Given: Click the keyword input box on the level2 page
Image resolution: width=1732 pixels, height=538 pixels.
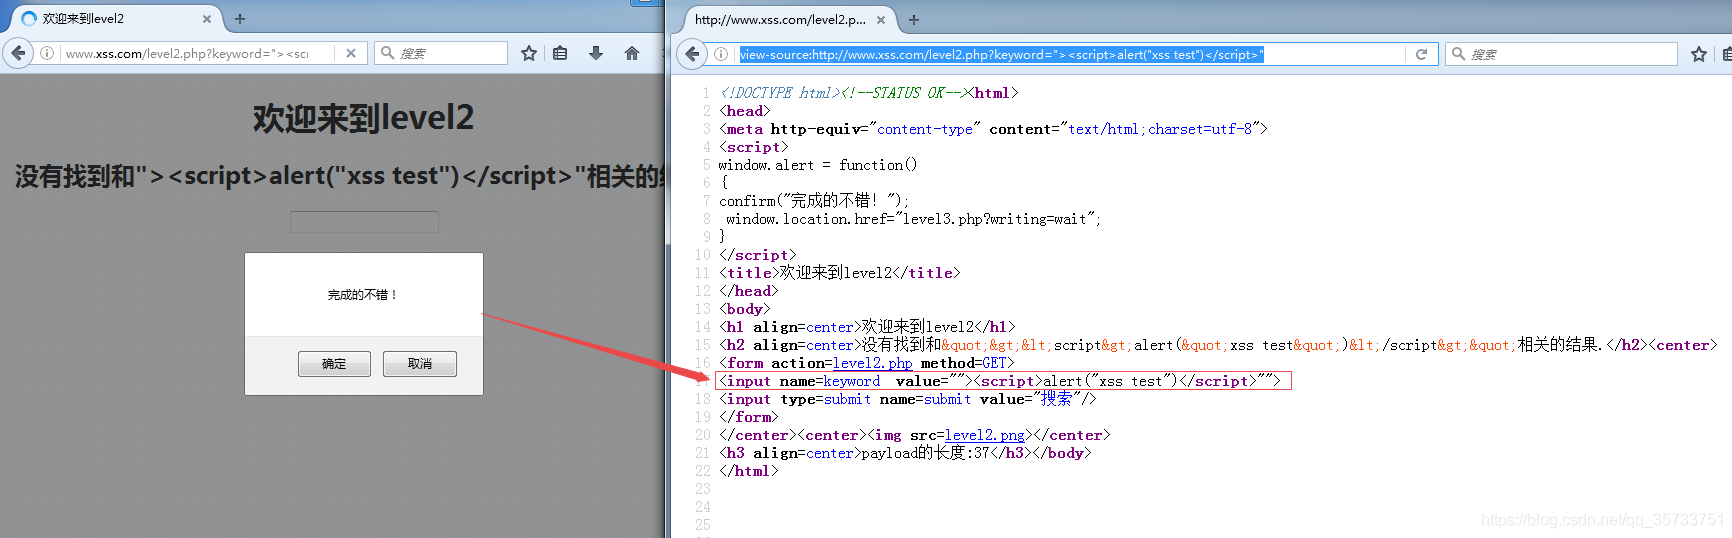Looking at the screenshot, I should [x=364, y=222].
